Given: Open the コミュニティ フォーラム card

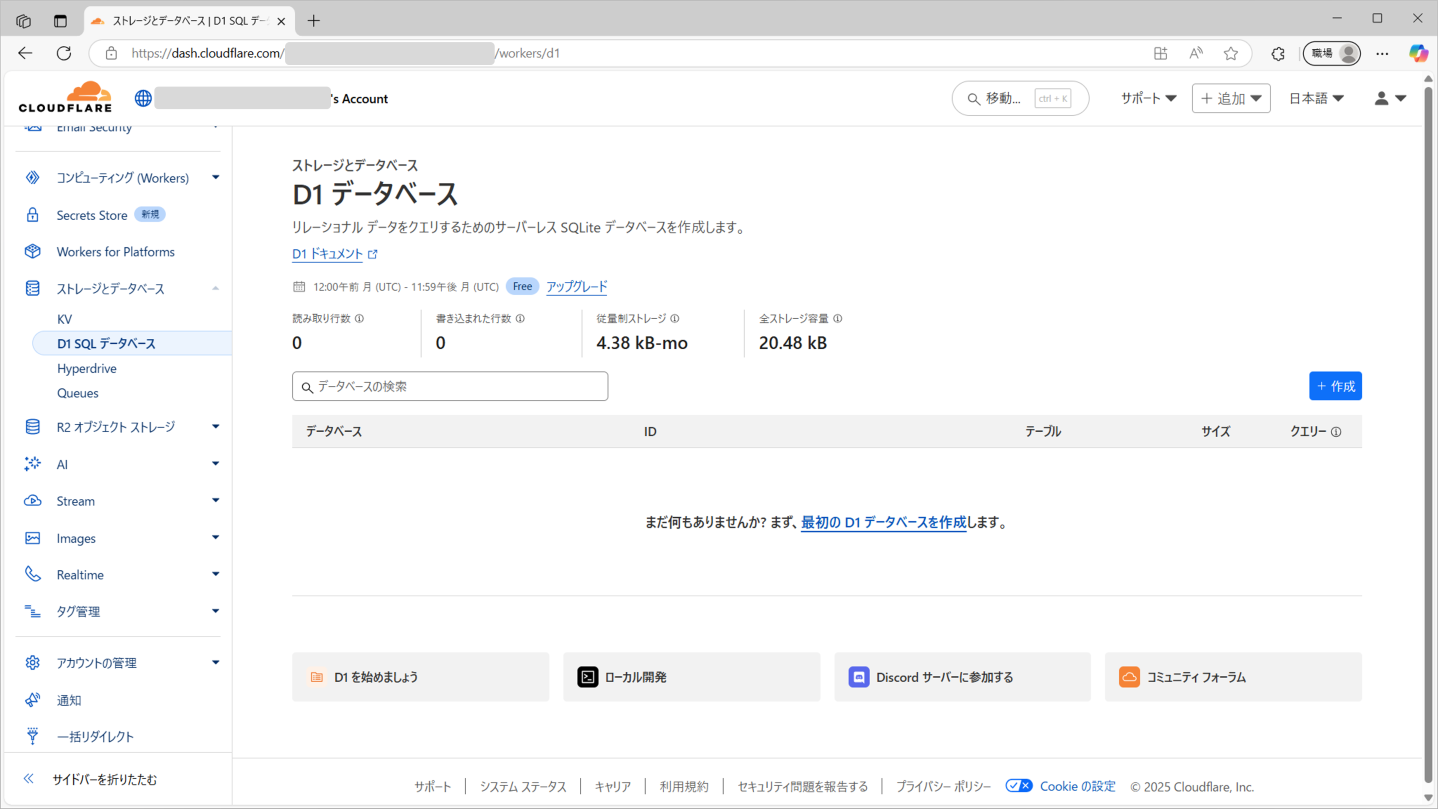Looking at the screenshot, I should point(1233,677).
